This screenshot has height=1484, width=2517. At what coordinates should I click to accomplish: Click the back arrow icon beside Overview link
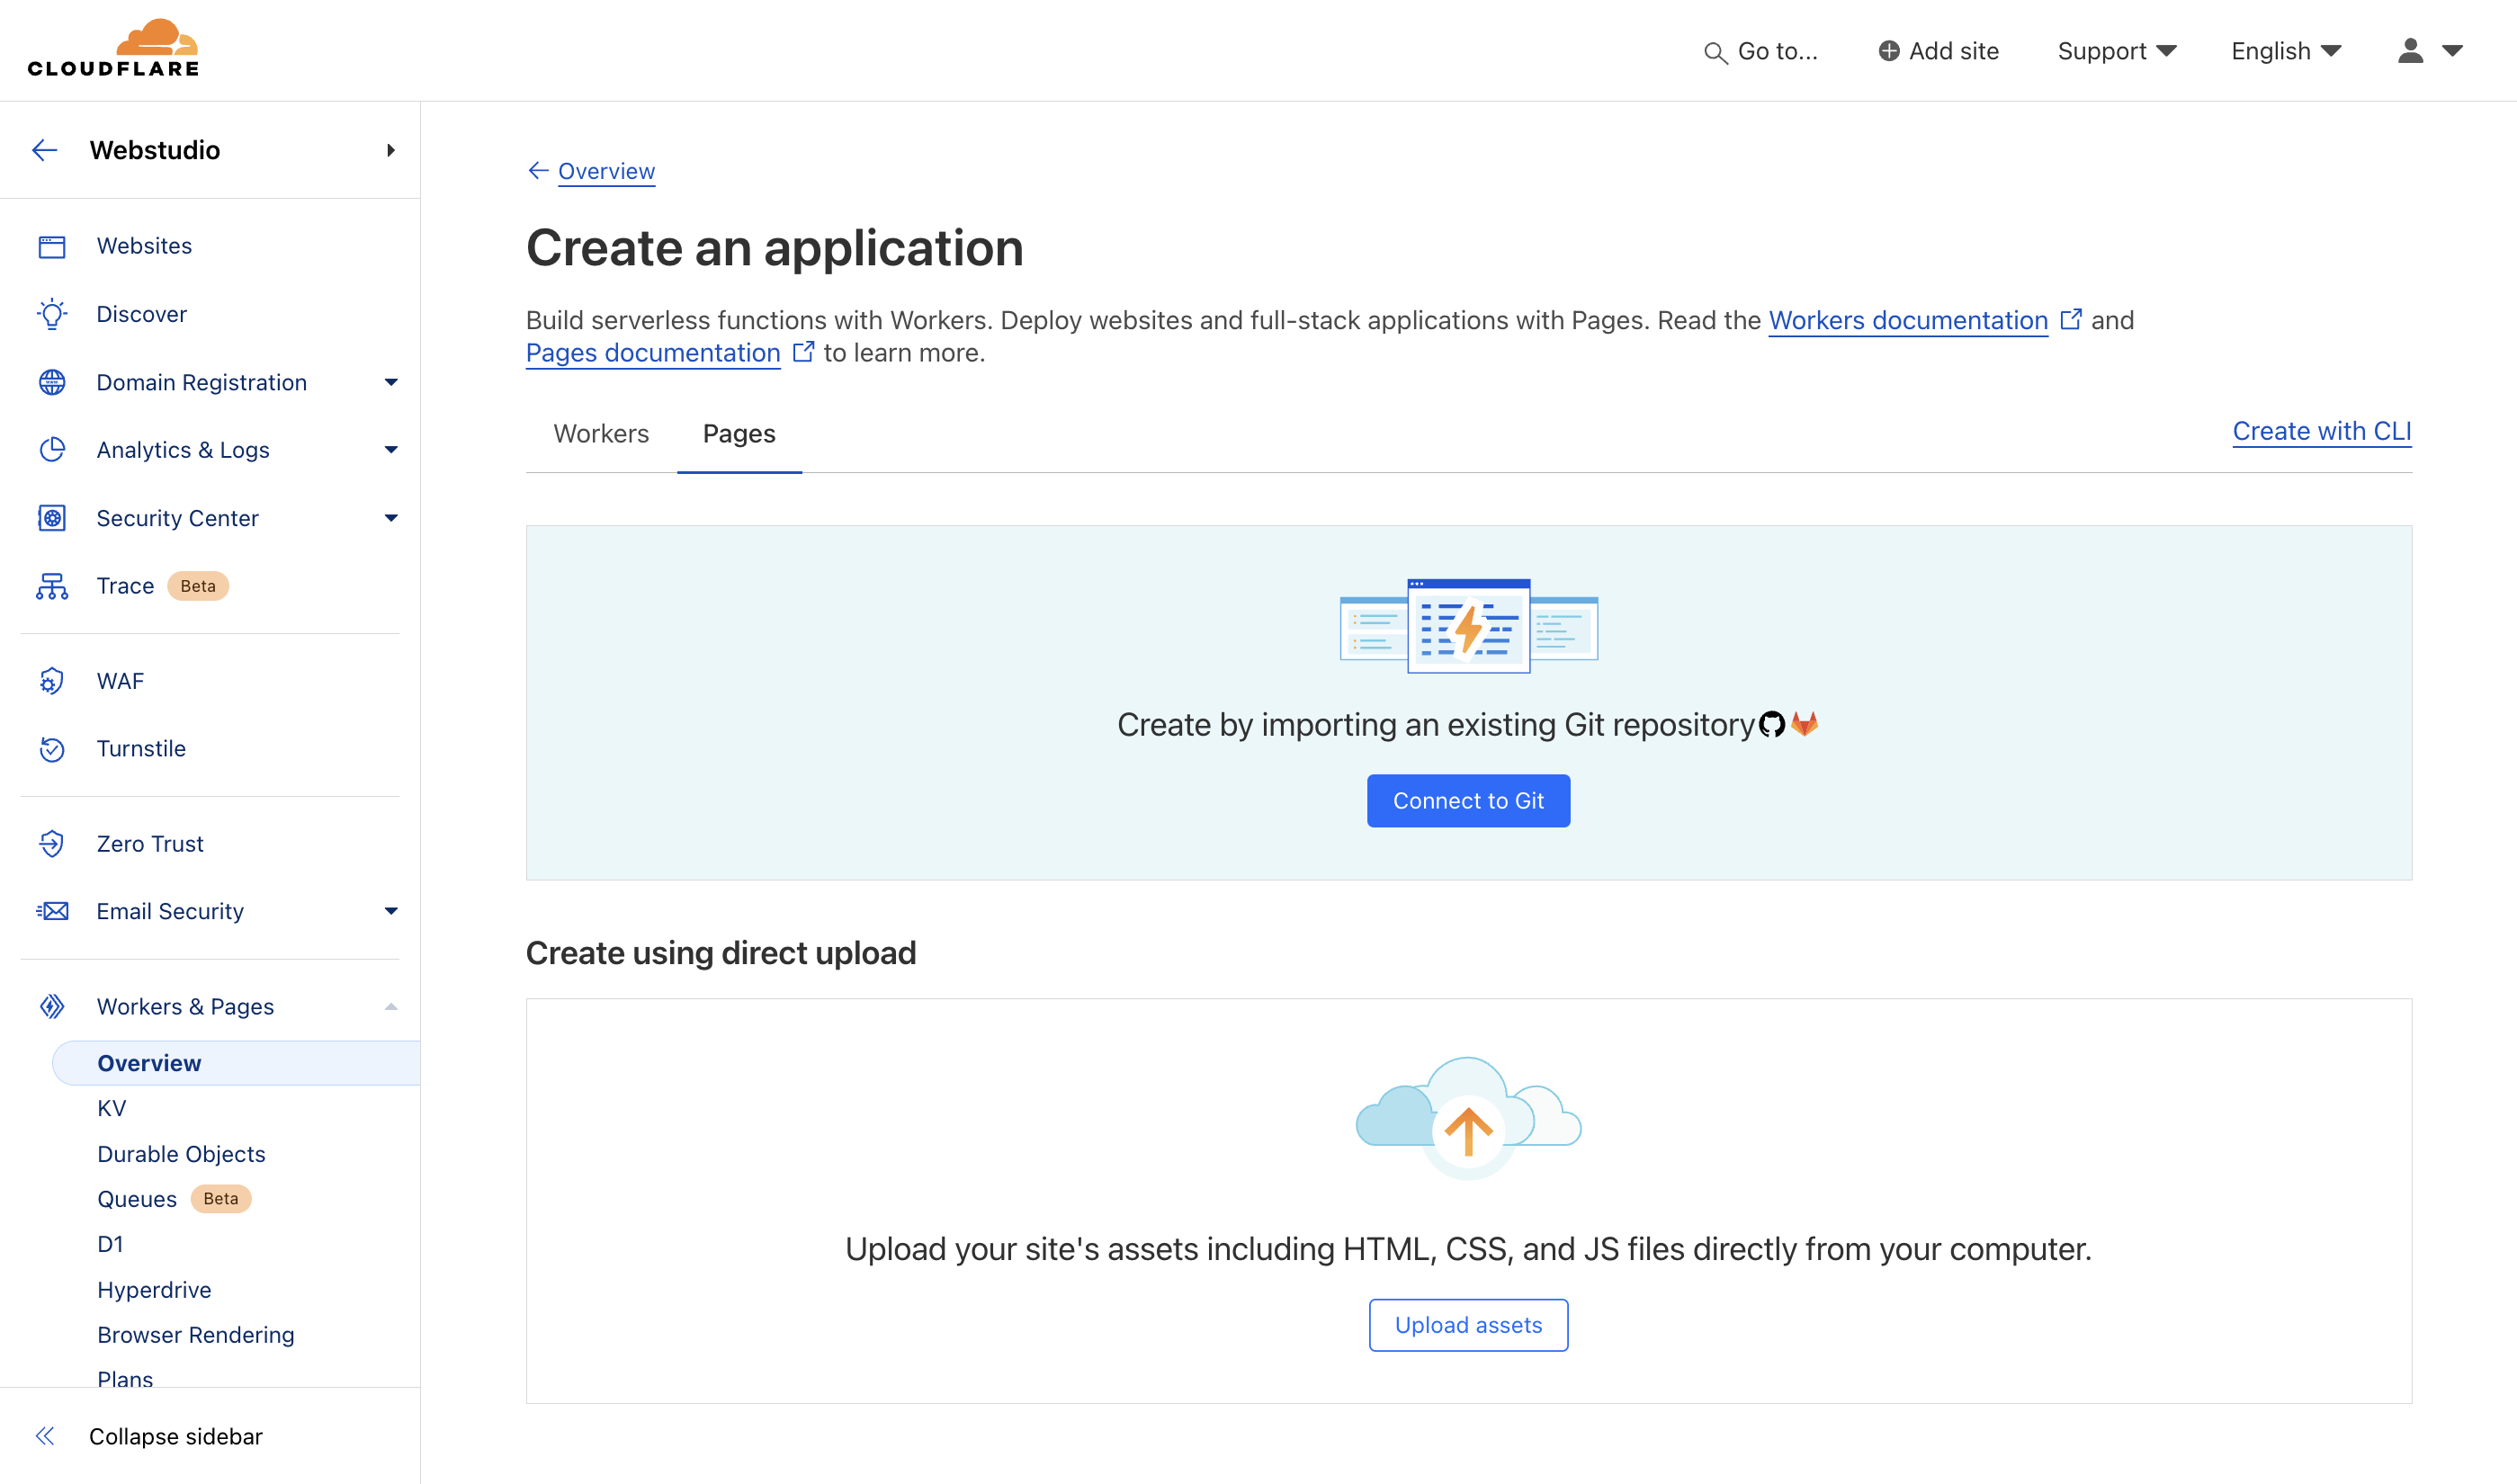[538, 171]
